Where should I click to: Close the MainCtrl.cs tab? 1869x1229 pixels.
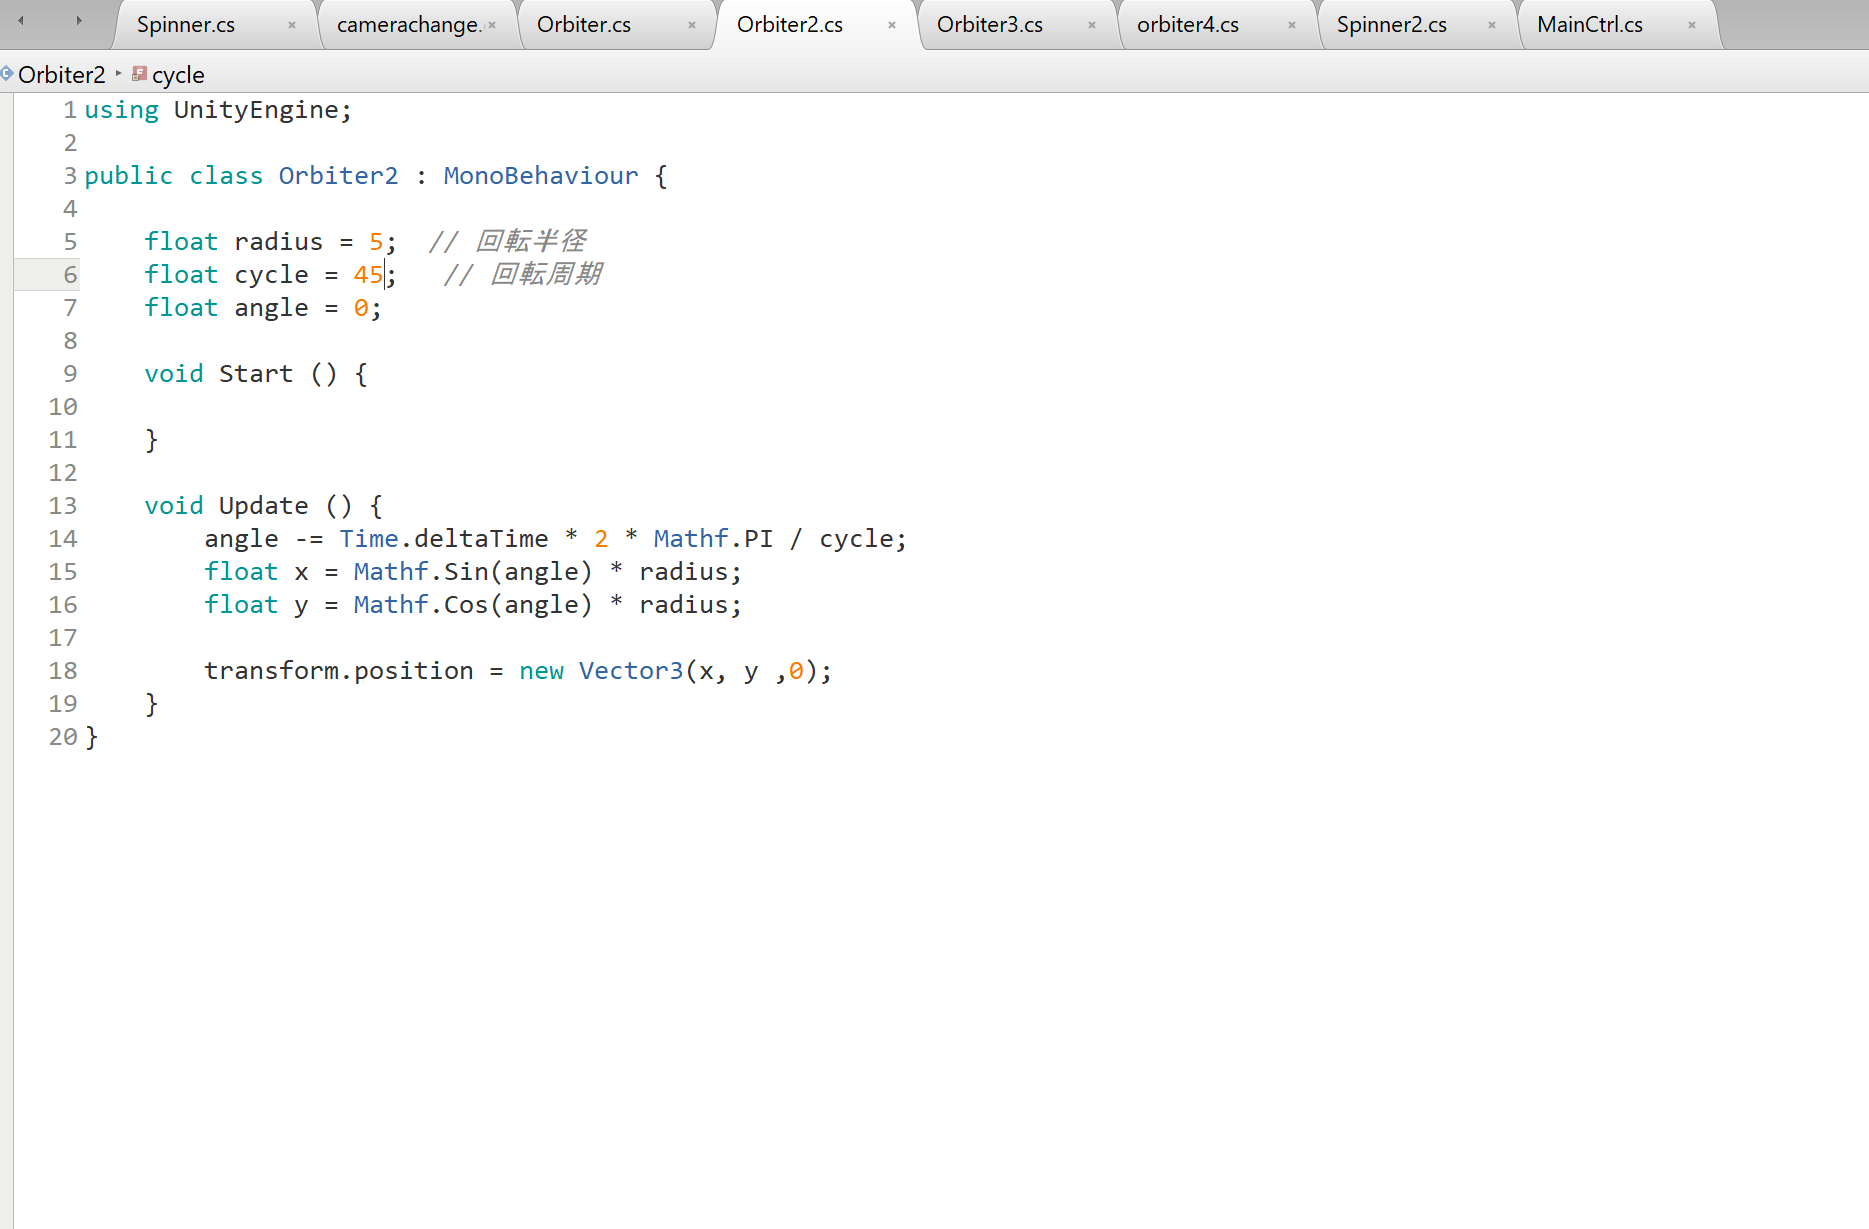click(1692, 25)
